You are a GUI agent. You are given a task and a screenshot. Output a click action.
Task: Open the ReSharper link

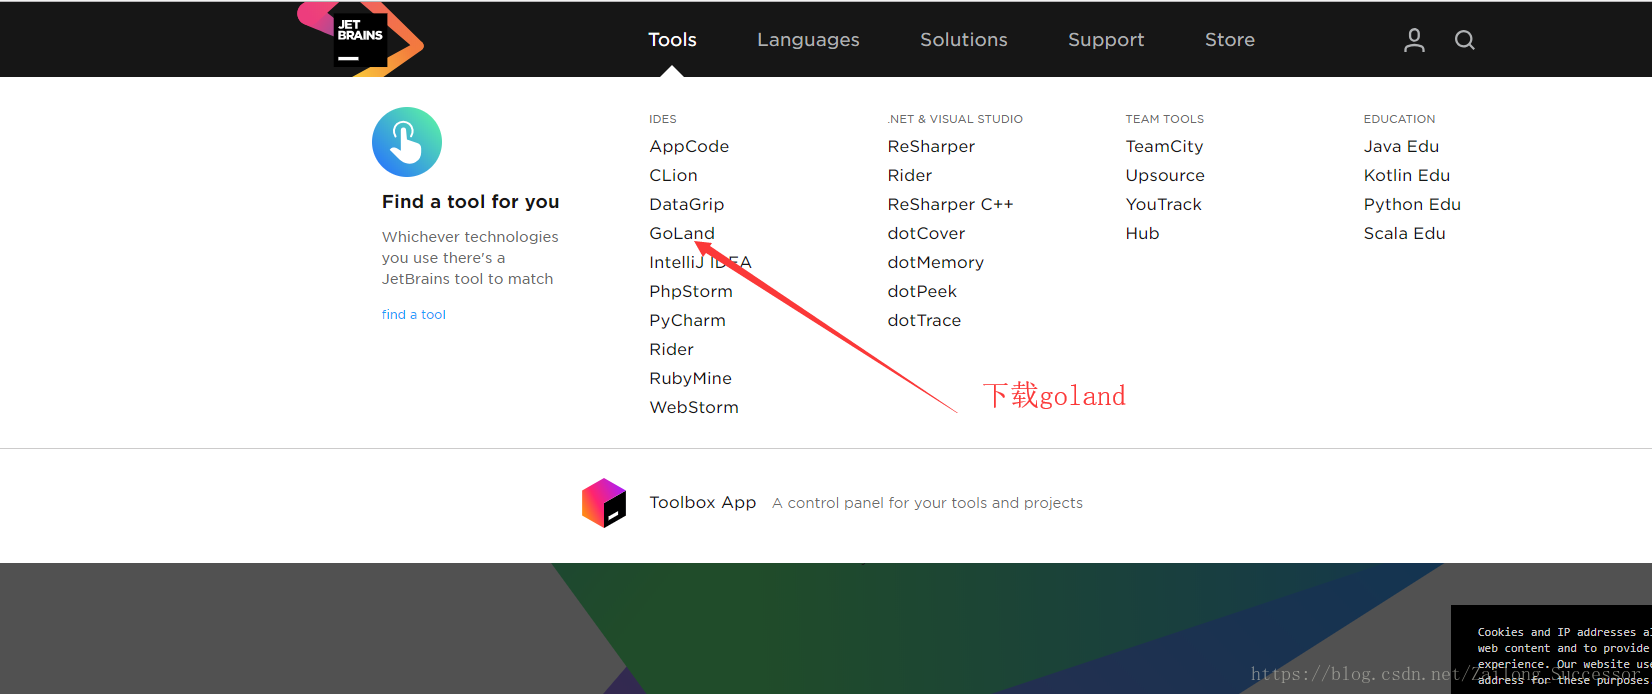(931, 146)
